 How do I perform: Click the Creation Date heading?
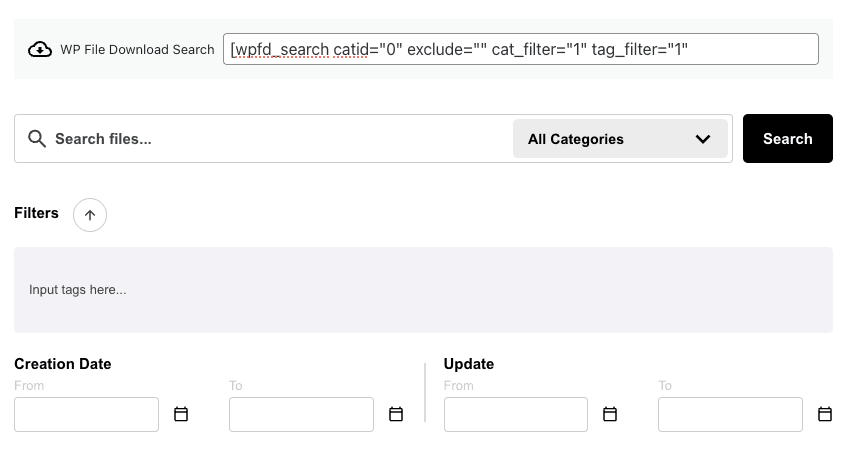(63, 364)
